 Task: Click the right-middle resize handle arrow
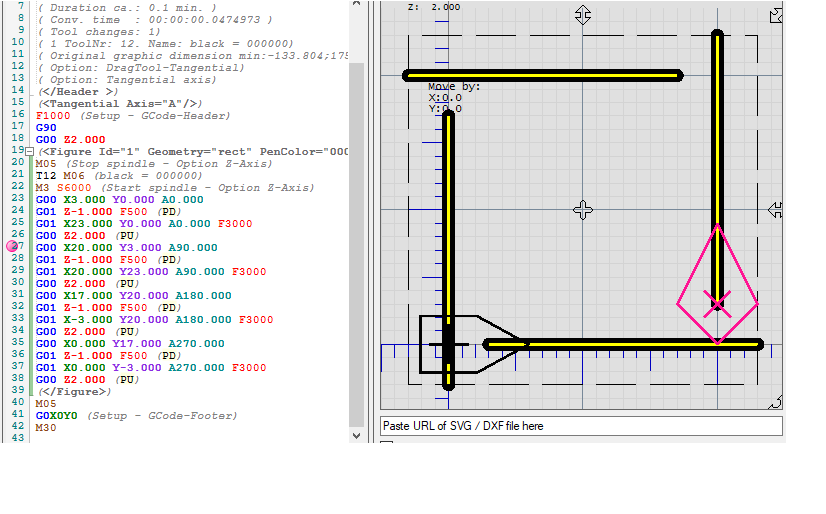[x=774, y=210]
